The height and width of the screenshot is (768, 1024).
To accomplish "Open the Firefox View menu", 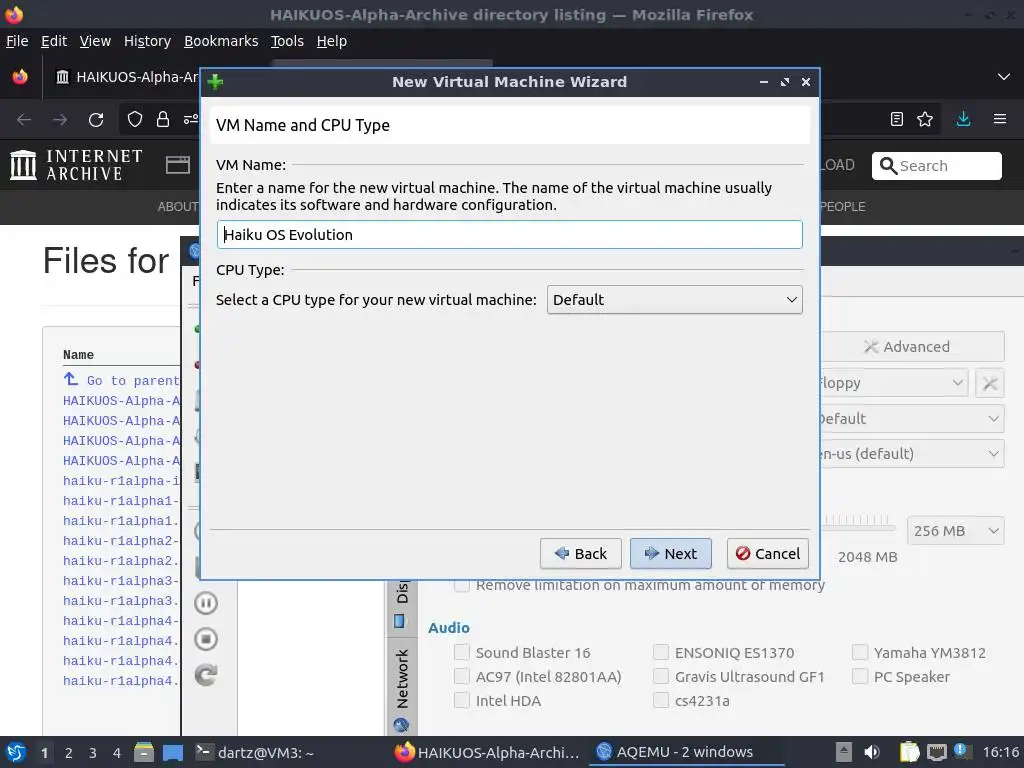I will 95,41.
